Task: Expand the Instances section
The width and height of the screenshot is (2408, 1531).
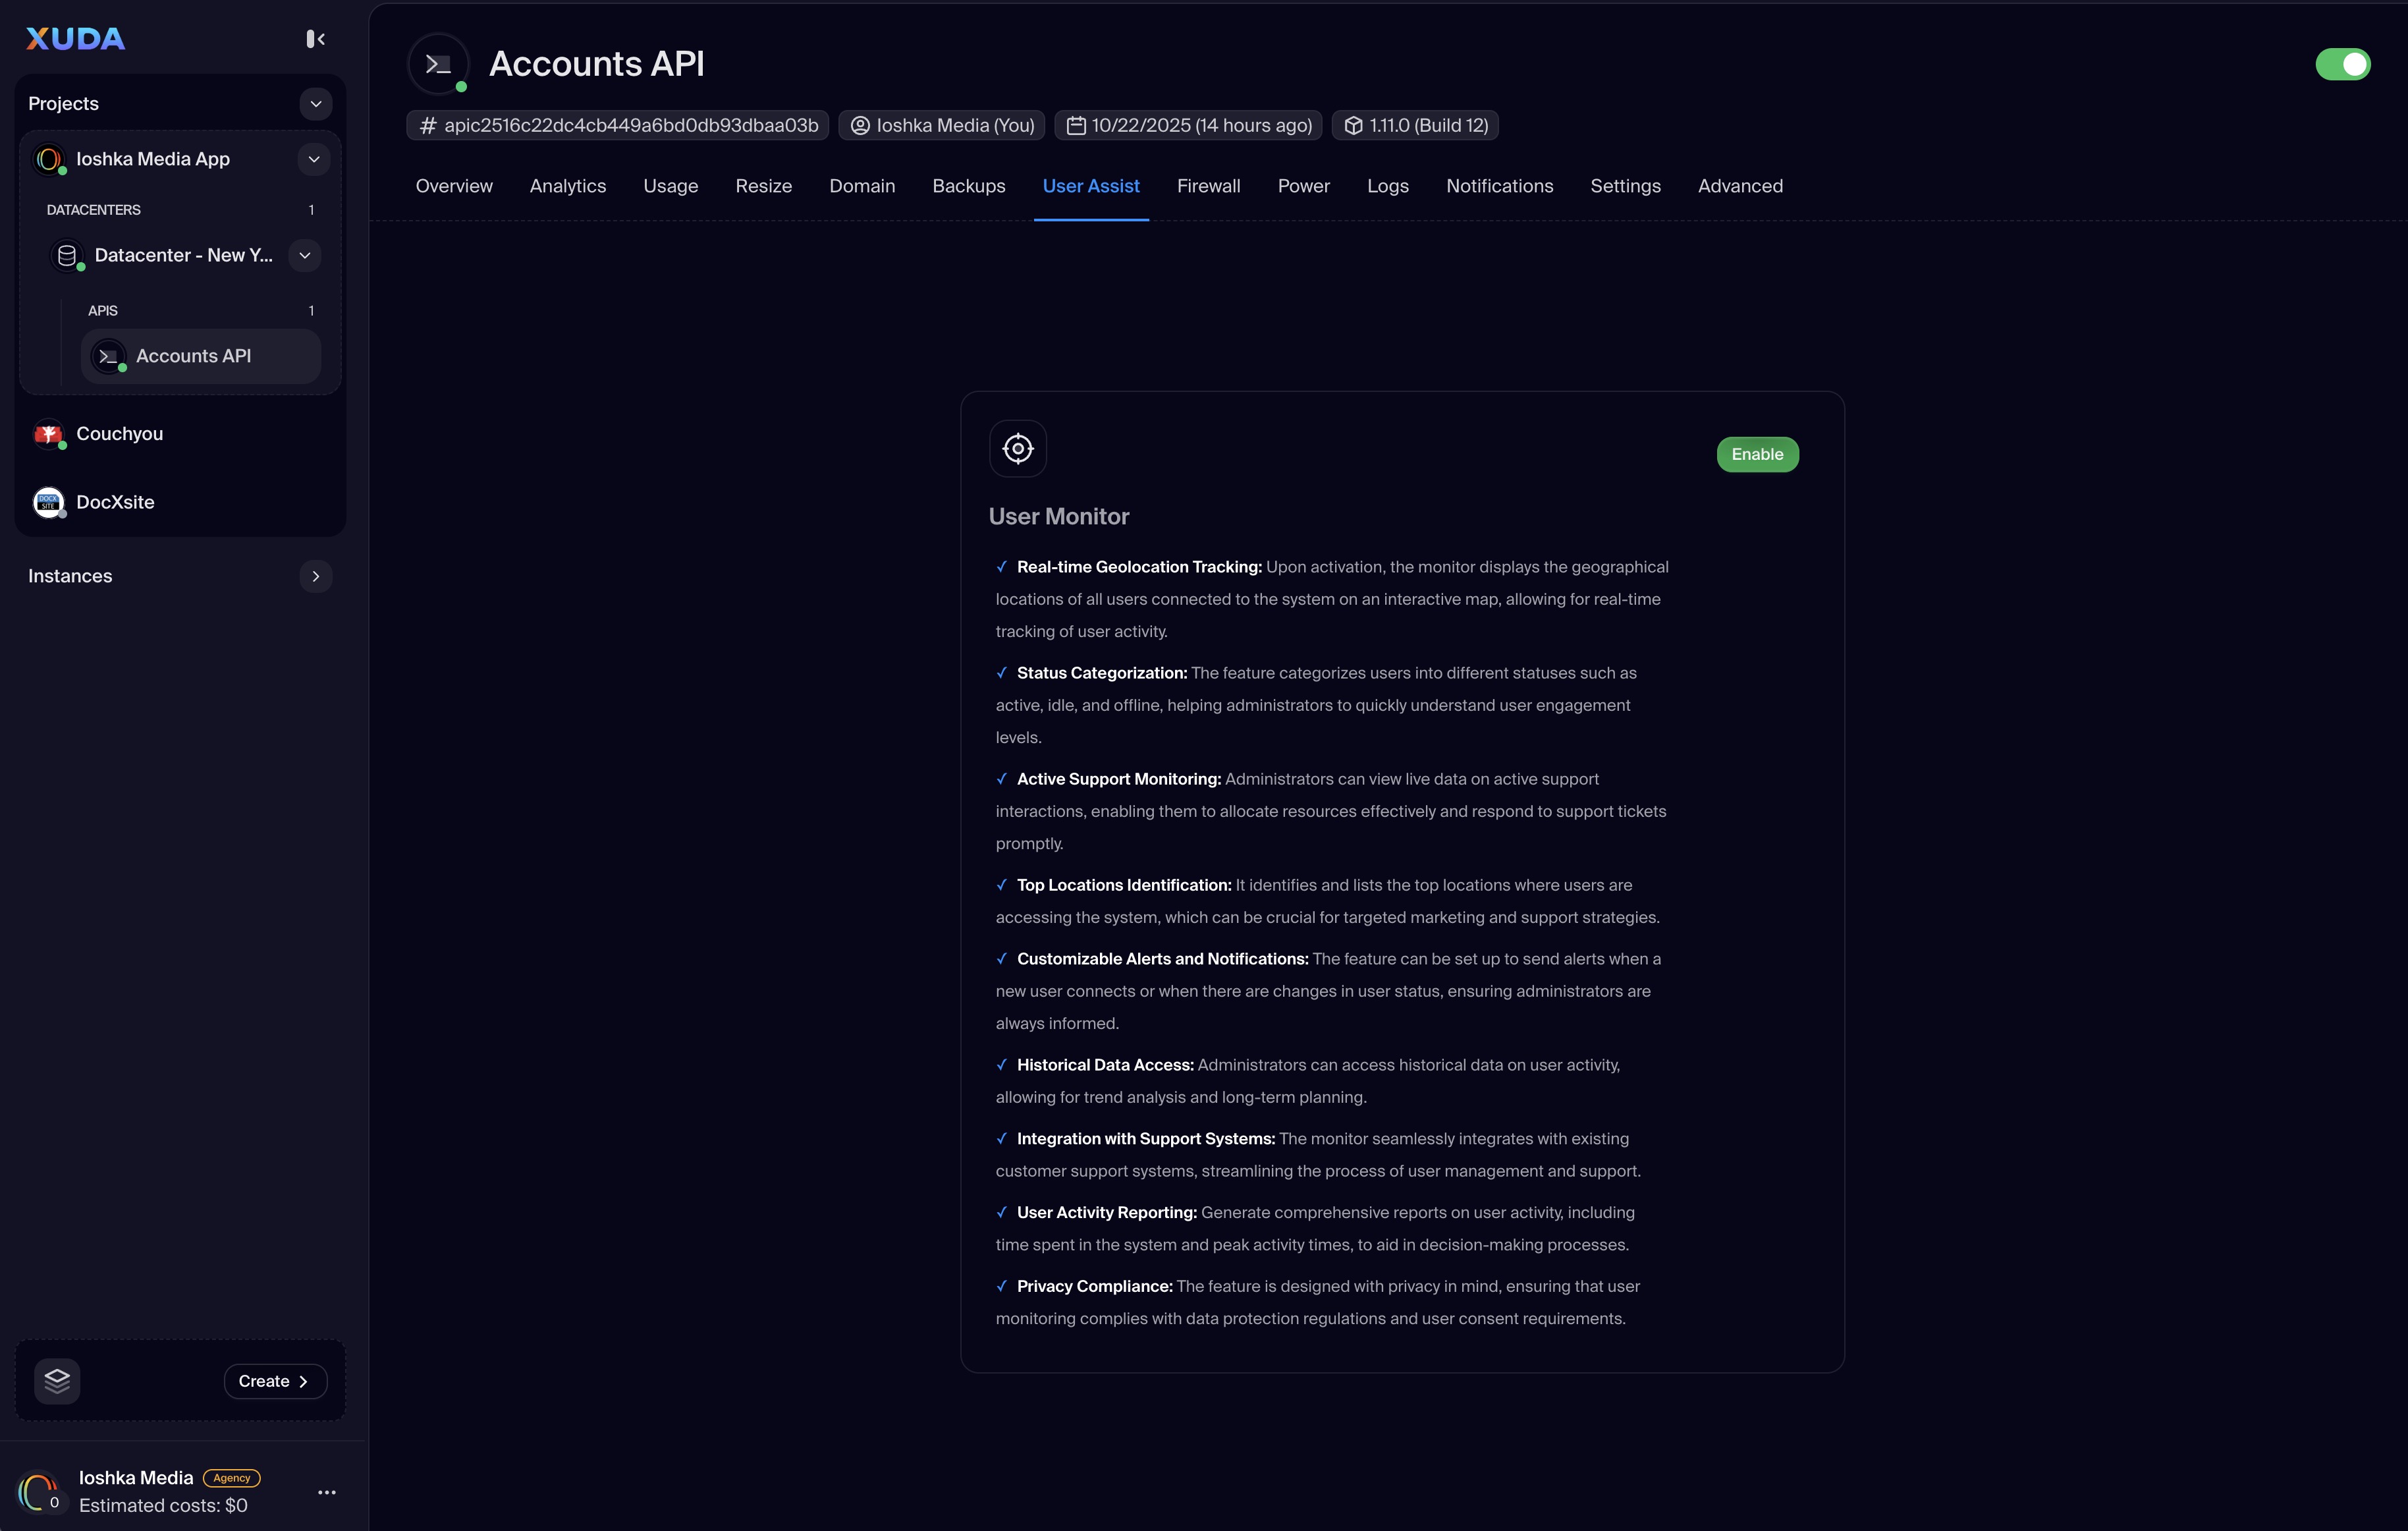Action: coord(316,576)
